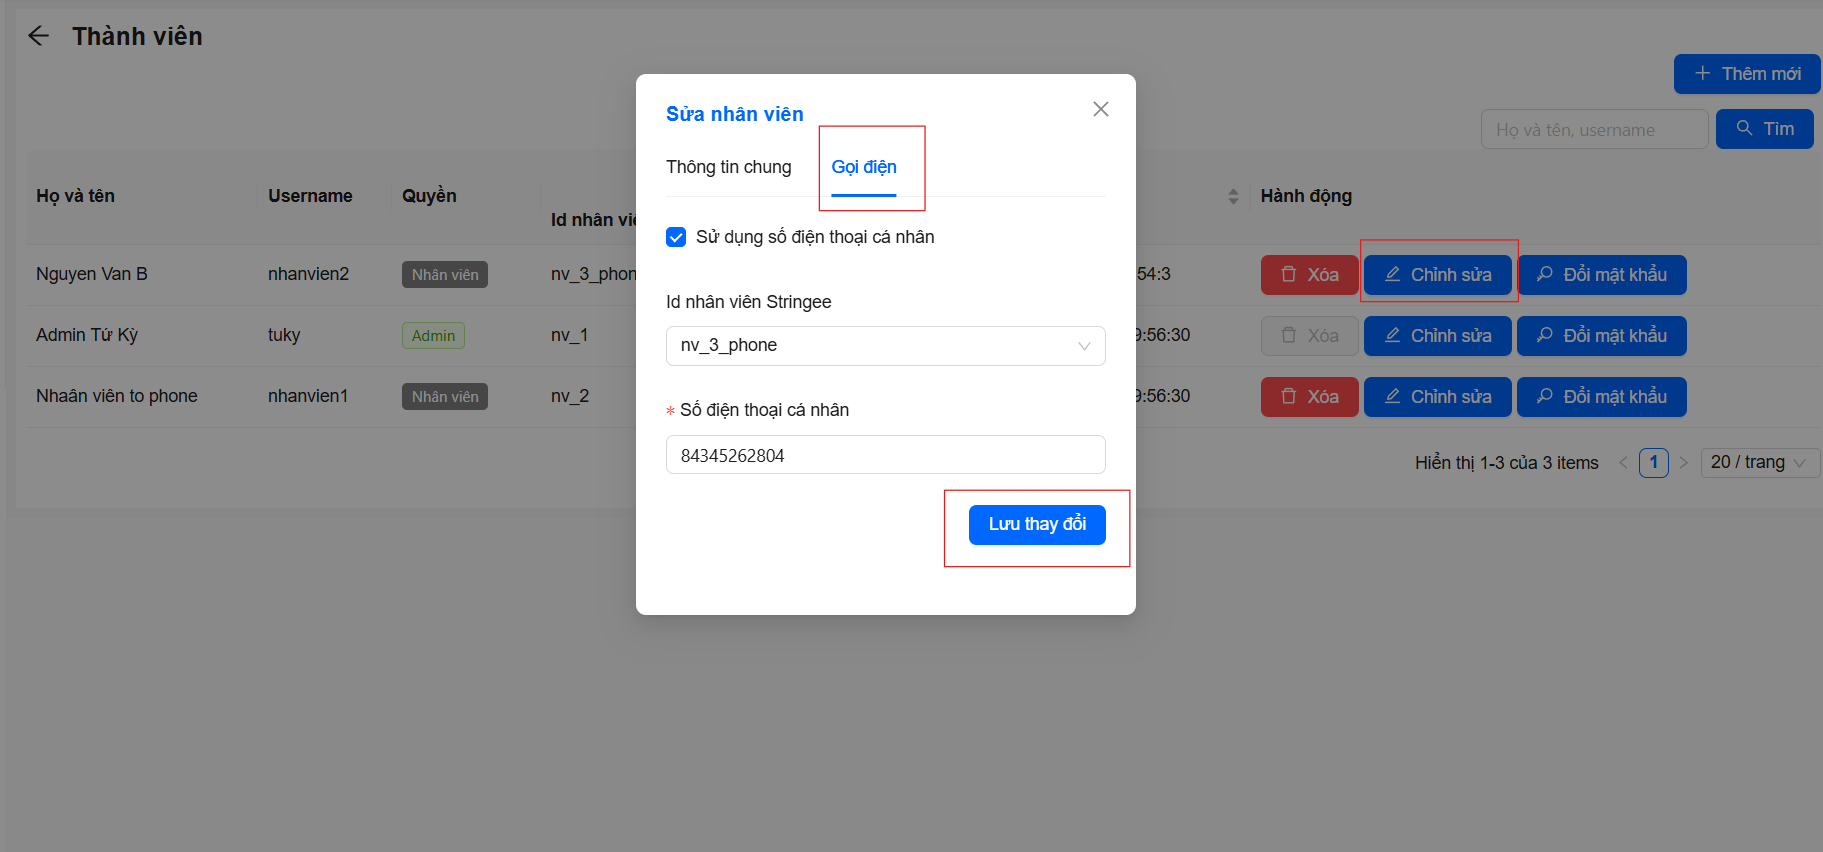Uncheck Sử dụng số điện thoại cá nhân
The width and height of the screenshot is (1823, 852).
point(676,237)
